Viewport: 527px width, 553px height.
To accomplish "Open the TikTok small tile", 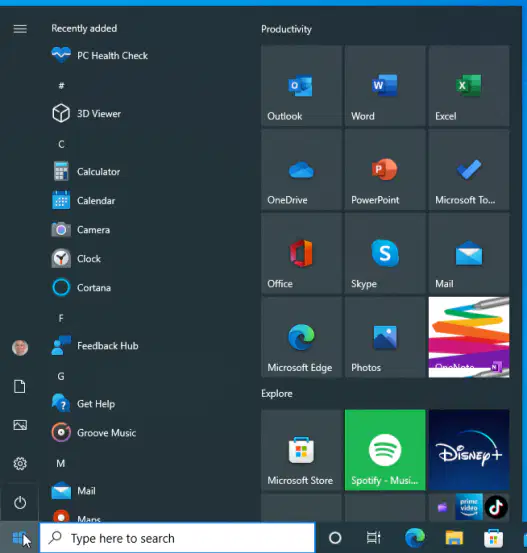I will click(x=496, y=507).
